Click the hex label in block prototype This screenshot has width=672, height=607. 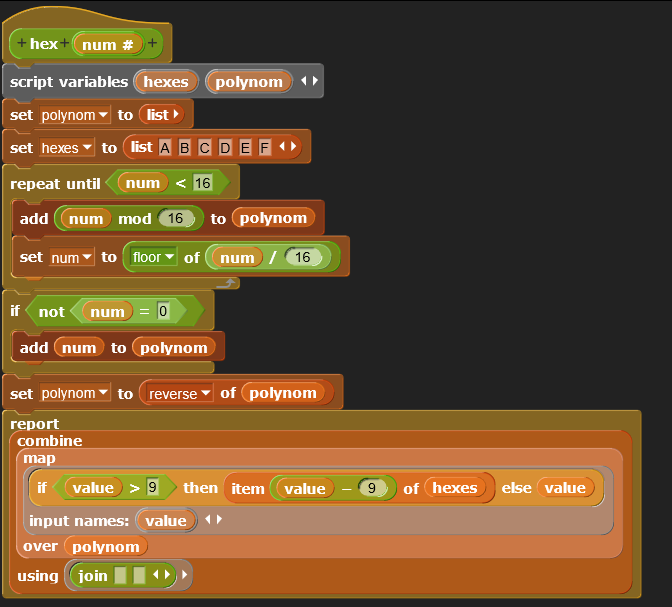click(43, 44)
